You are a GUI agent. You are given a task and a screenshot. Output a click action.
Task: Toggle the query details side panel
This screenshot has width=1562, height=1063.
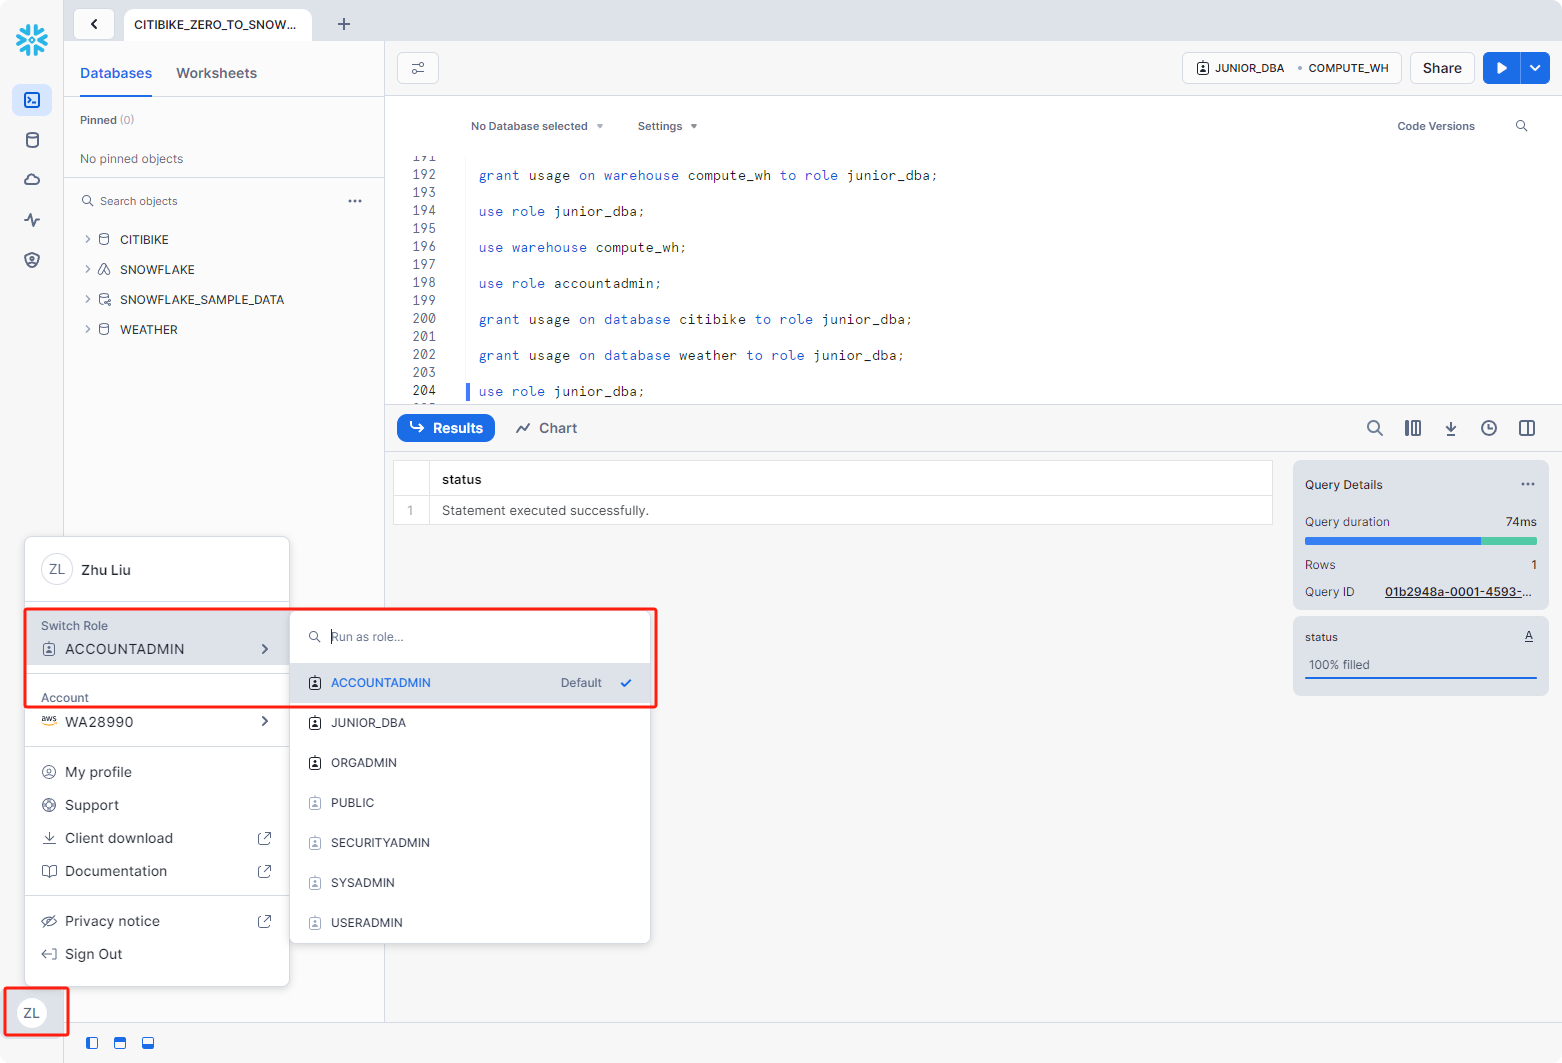coord(1527,428)
